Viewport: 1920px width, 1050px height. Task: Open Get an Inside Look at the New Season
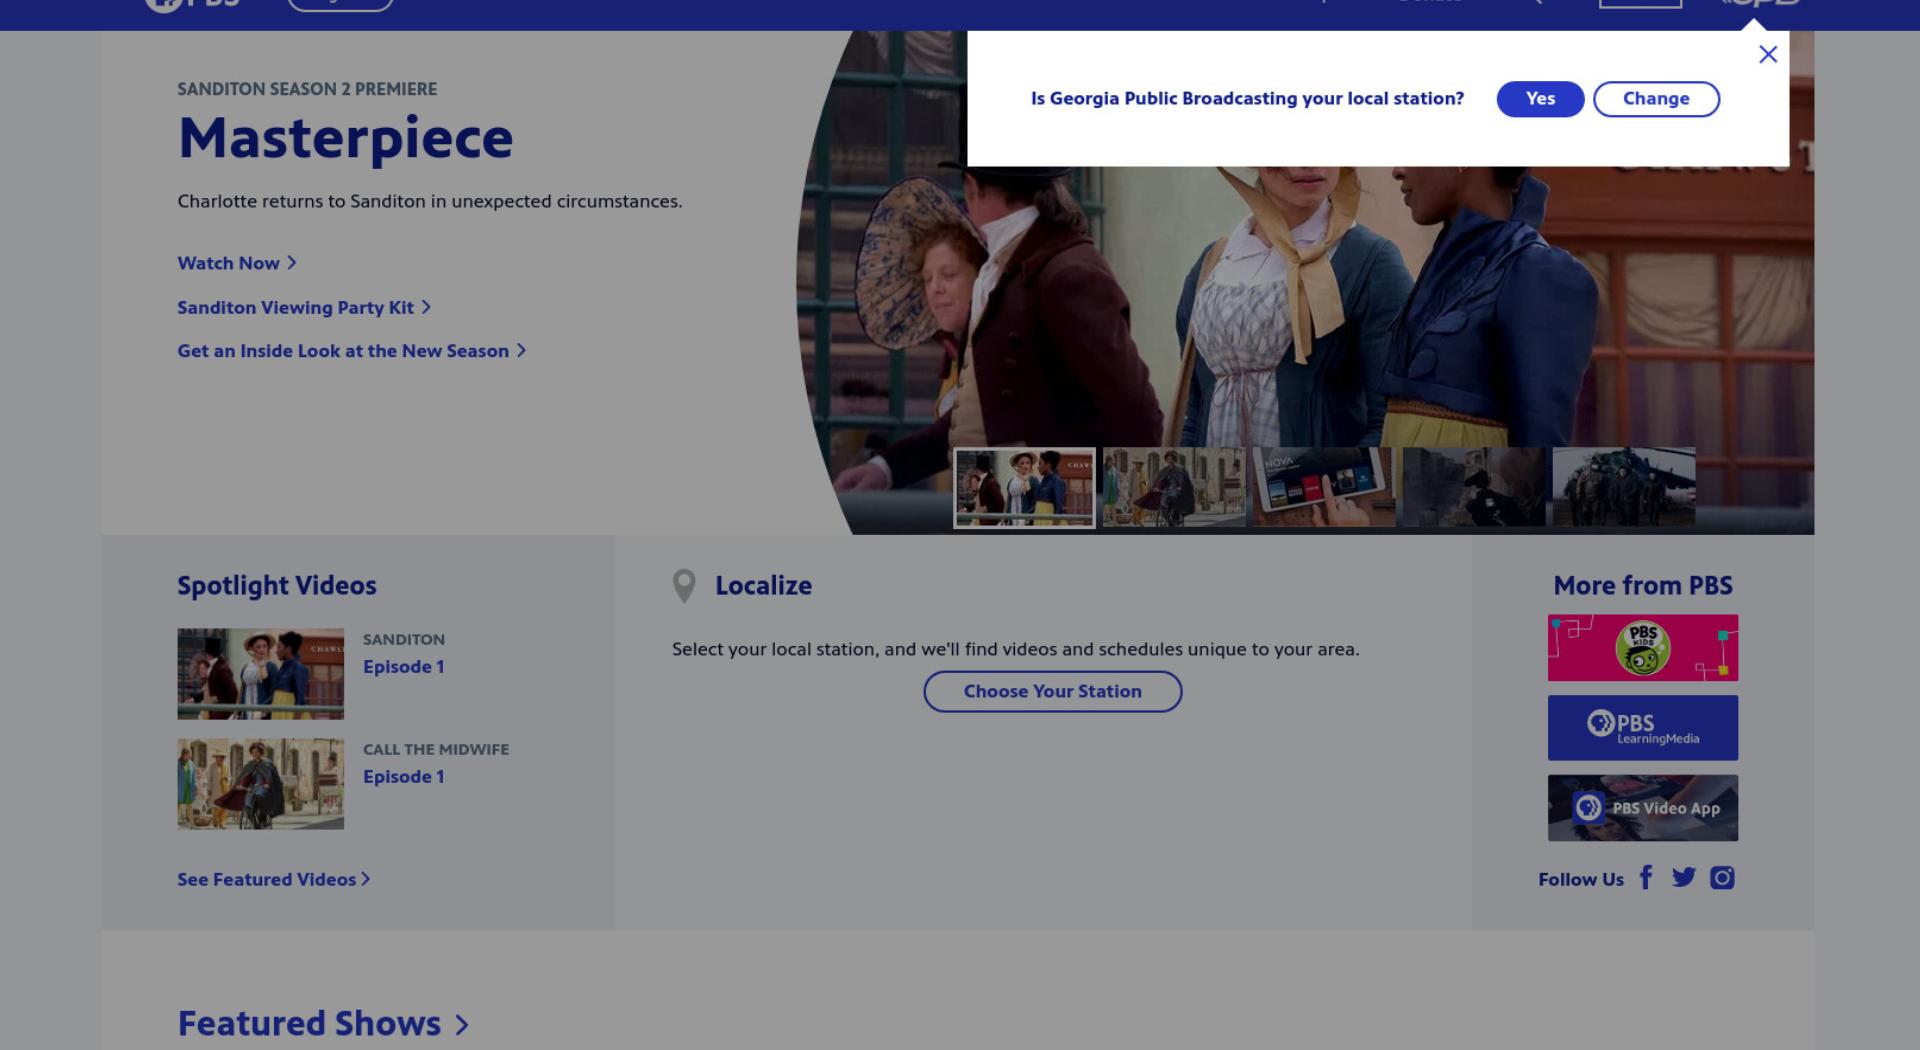coord(352,351)
